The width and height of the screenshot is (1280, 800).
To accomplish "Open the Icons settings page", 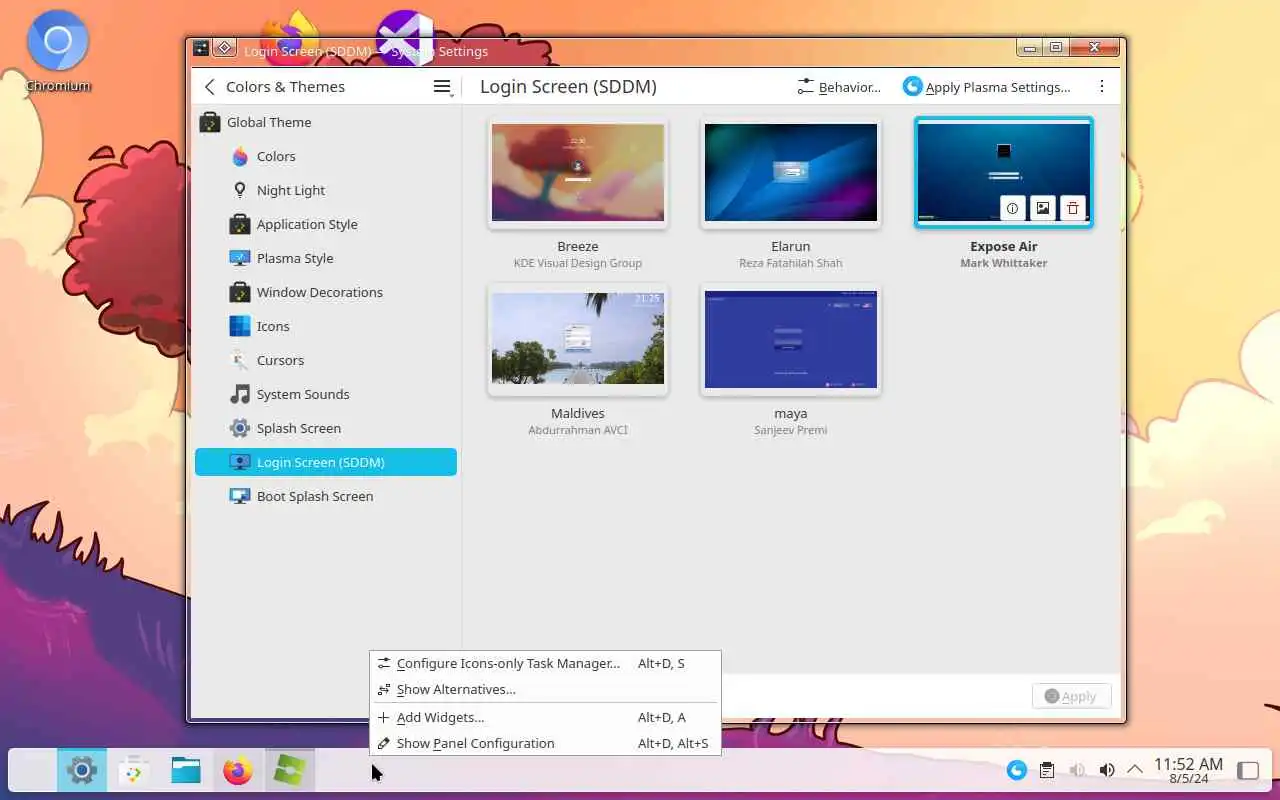I will [326, 326].
